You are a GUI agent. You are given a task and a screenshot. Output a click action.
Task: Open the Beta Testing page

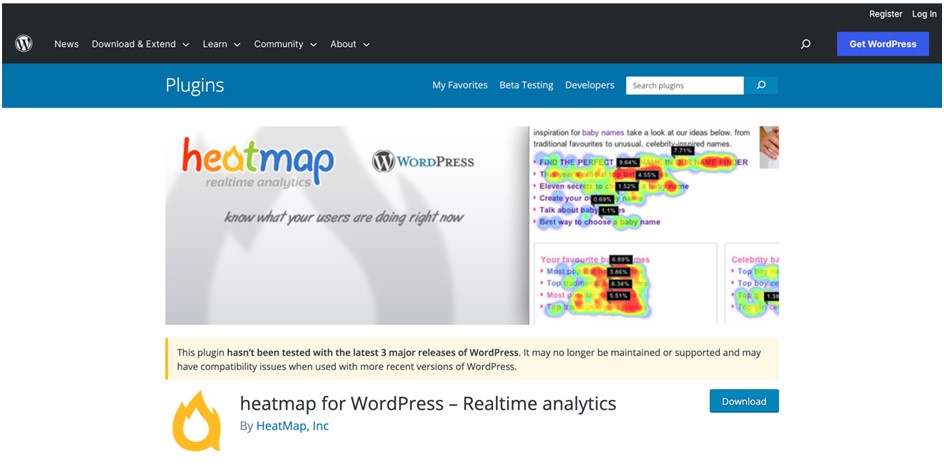point(526,85)
